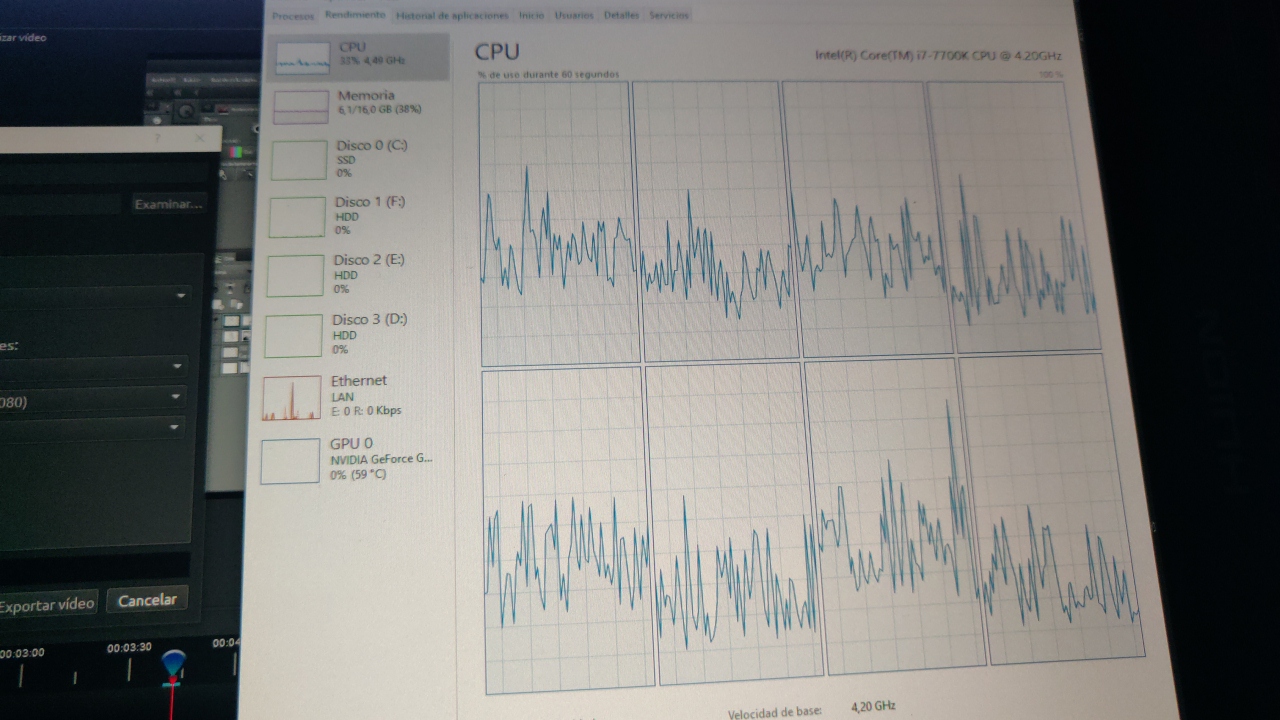The width and height of the screenshot is (1280, 720).
Task: Click the 00:03:30 timeline mark
Action: (x=130, y=647)
